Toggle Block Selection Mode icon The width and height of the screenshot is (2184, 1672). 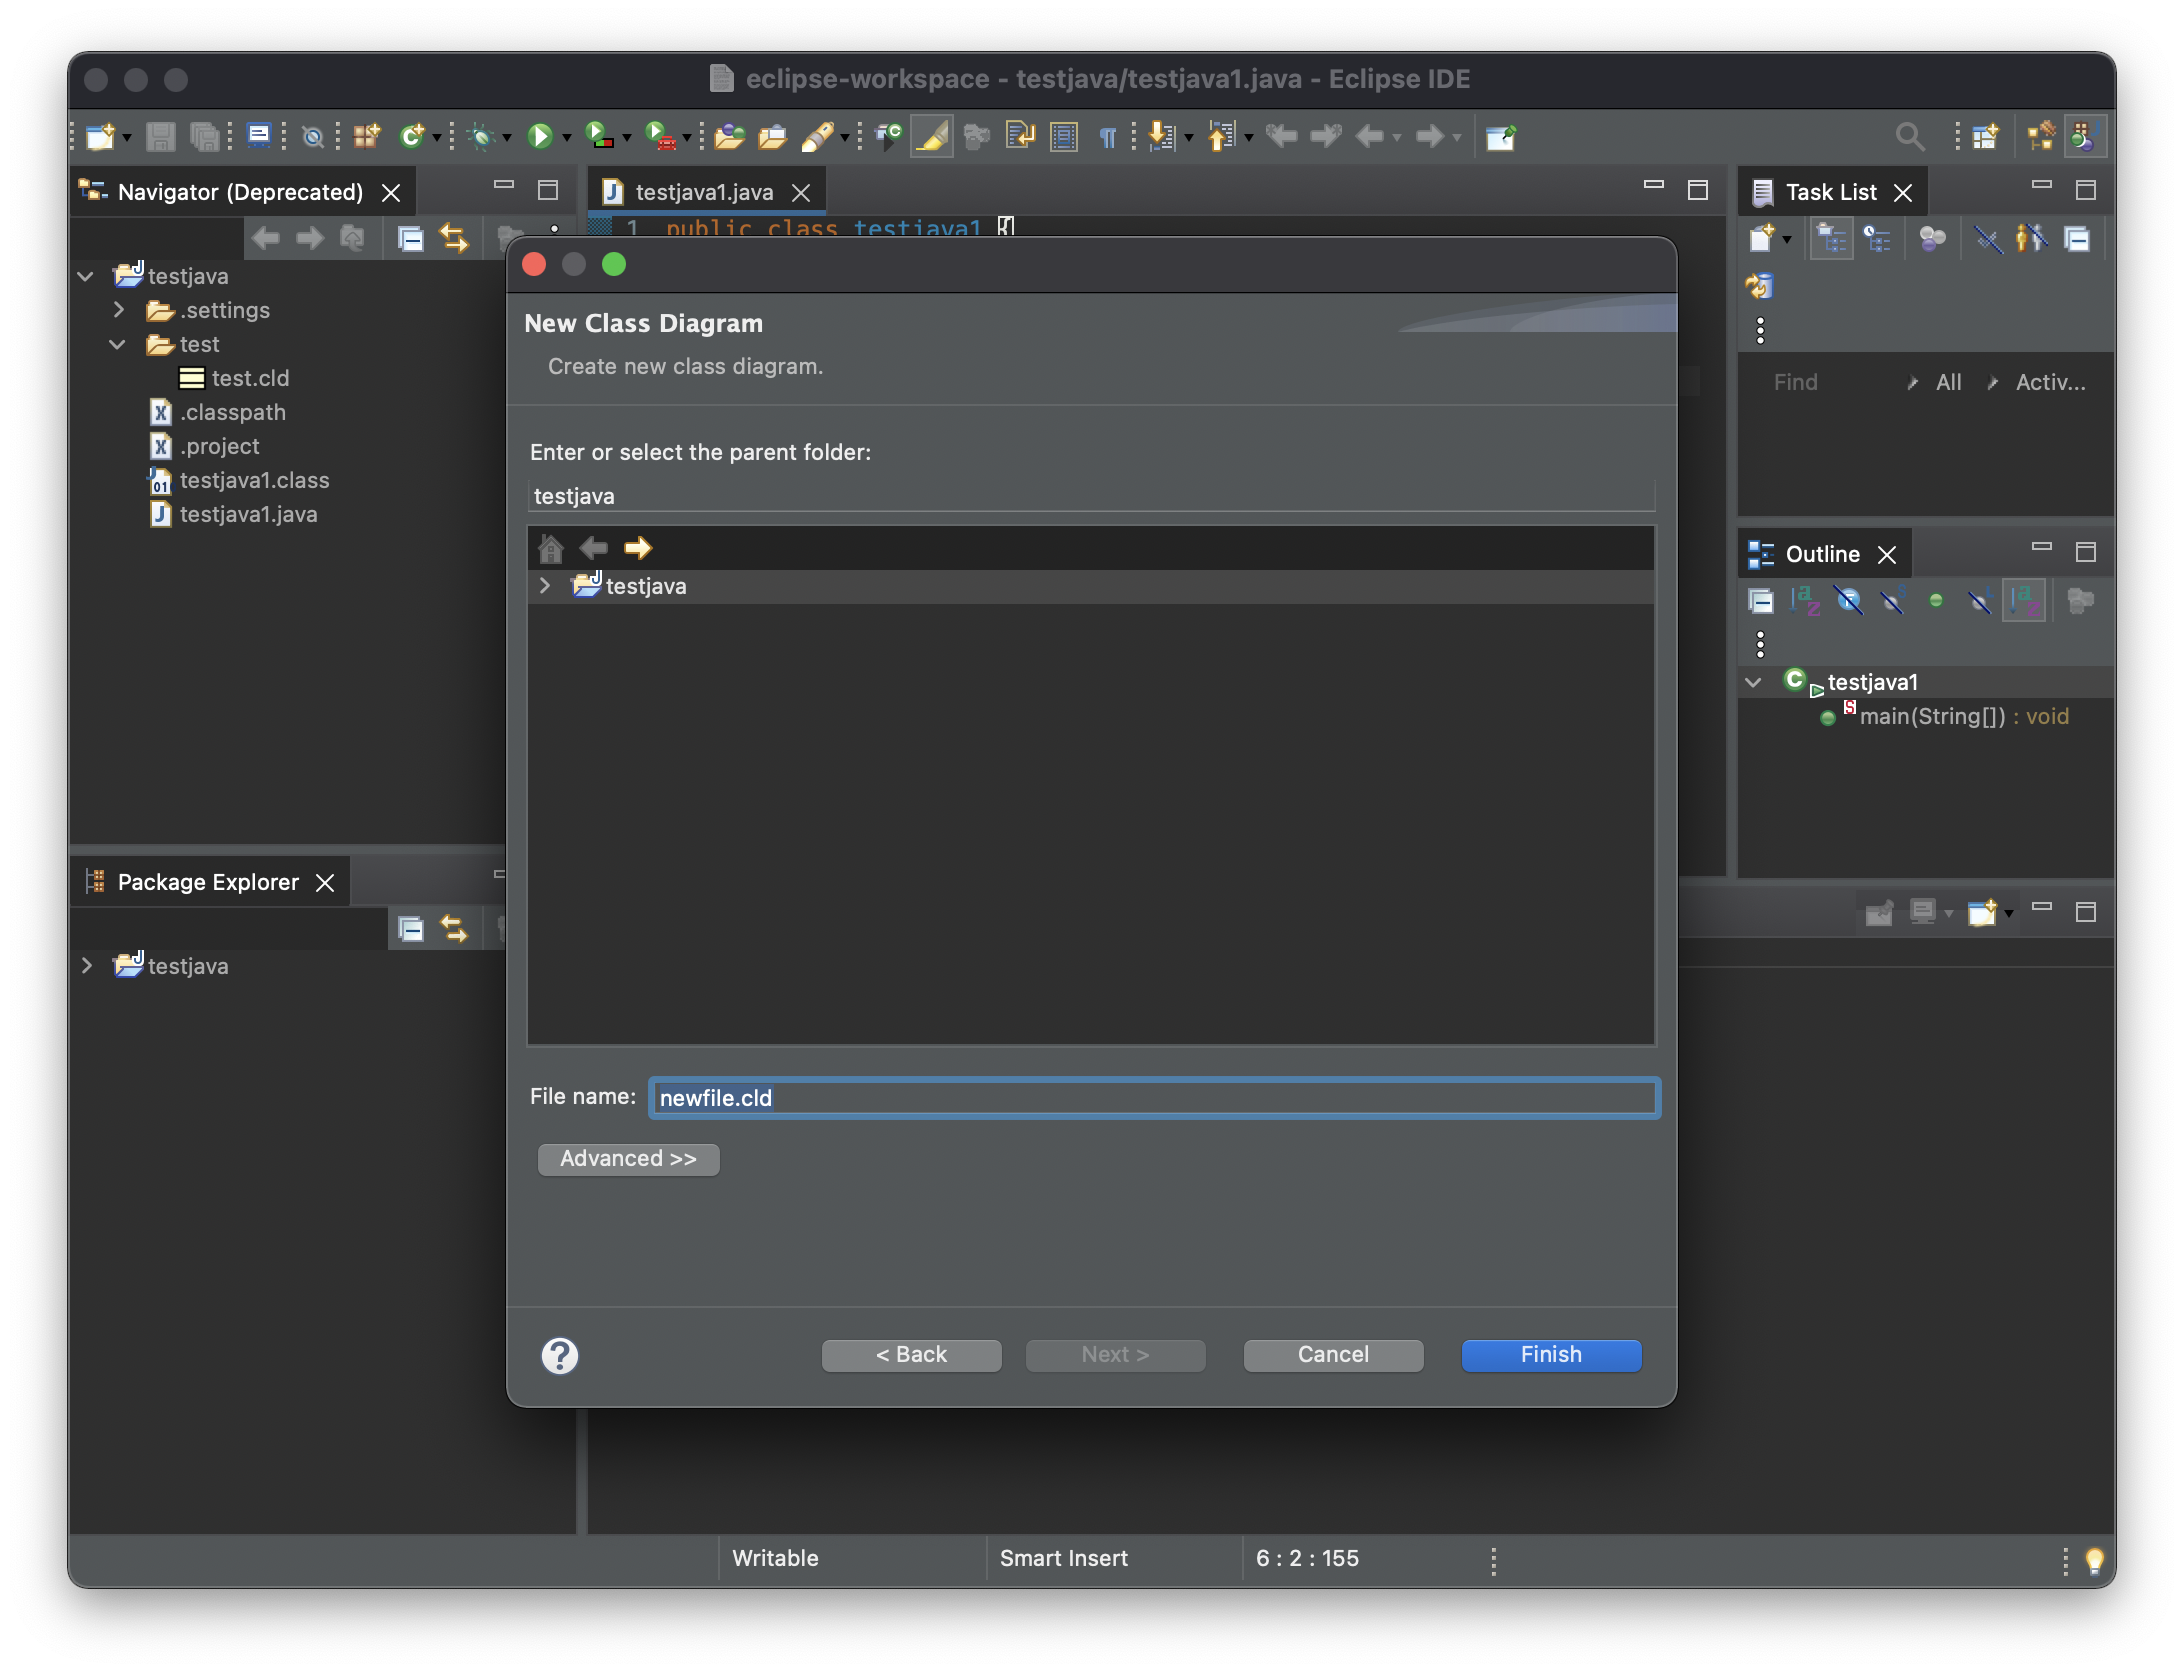point(1064,136)
